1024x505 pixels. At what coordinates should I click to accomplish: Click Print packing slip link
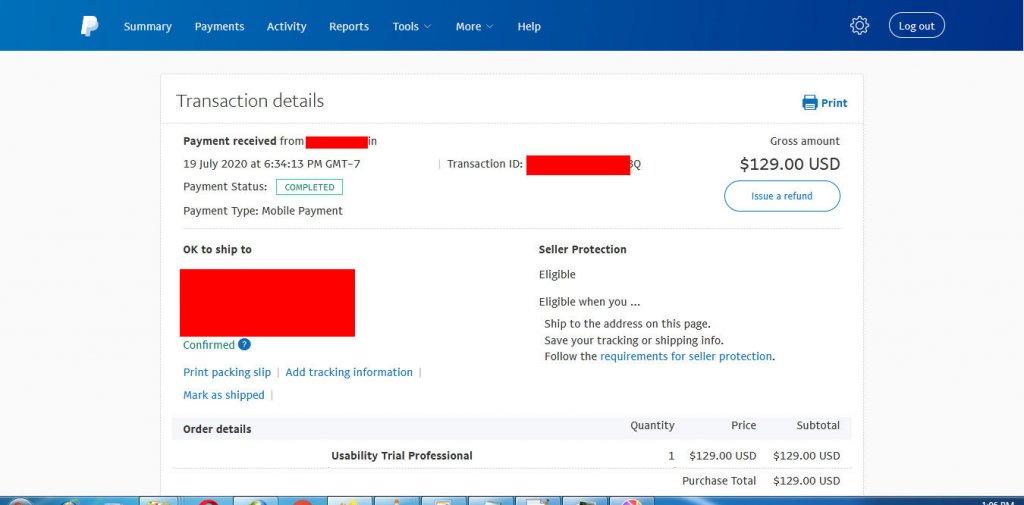(227, 372)
